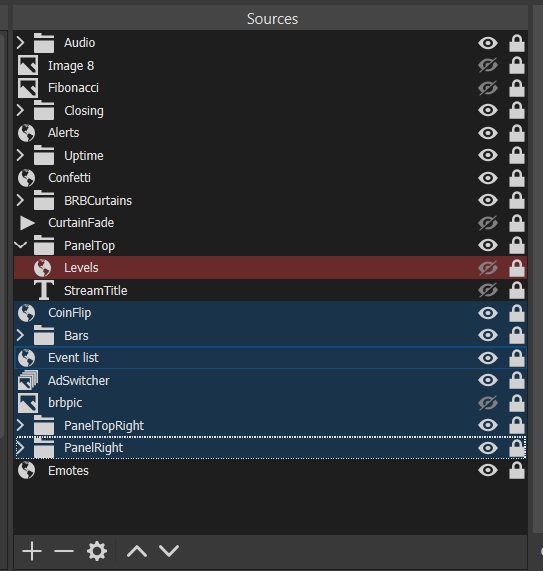Click the Levels browser globe icon

tap(43, 268)
